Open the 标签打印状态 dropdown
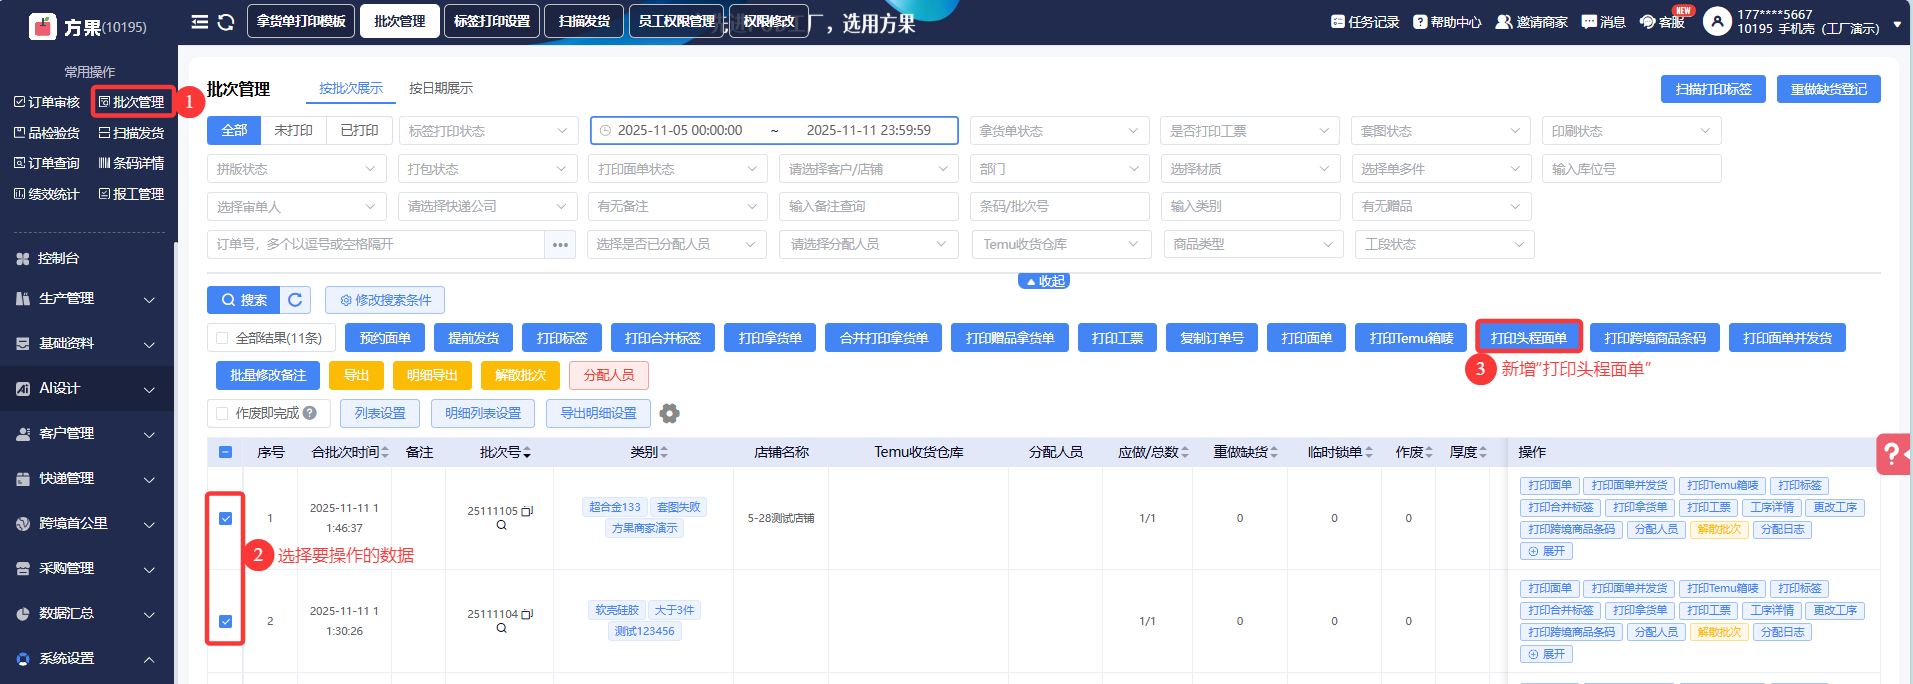Viewport: 1913px width, 684px height. click(x=487, y=131)
